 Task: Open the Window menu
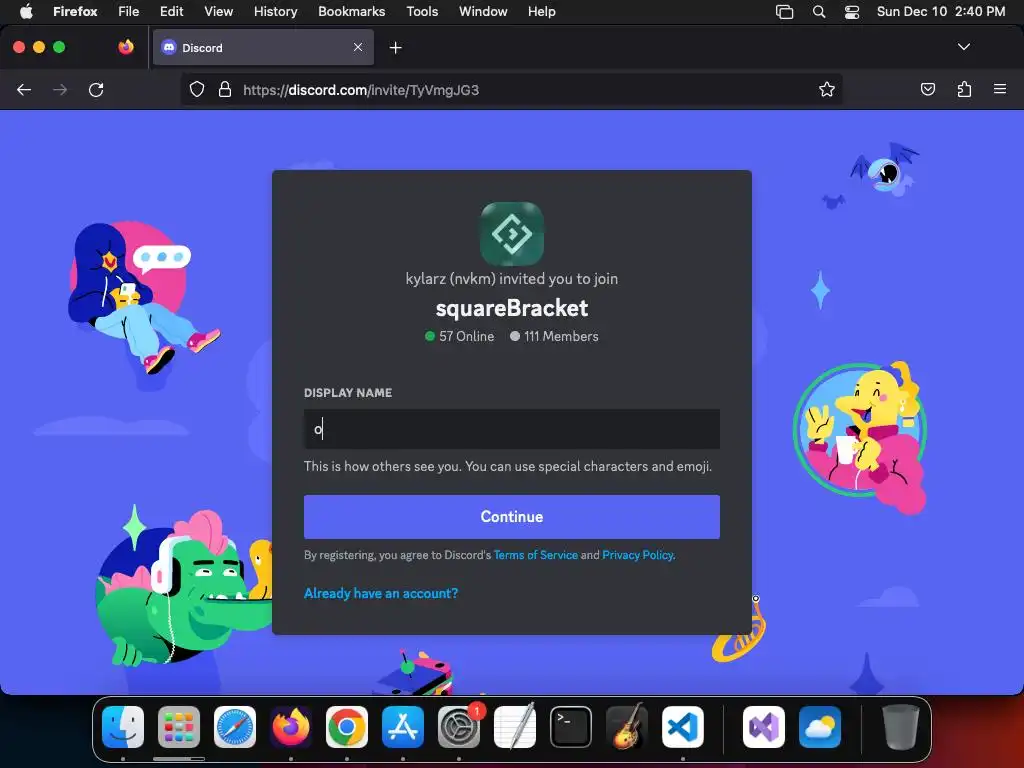click(483, 11)
